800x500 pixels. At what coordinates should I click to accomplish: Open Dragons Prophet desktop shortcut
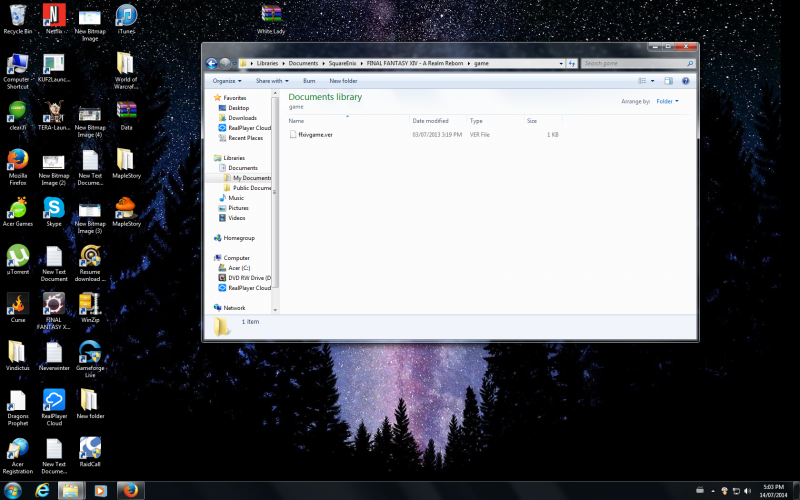click(x=17, y=407)
